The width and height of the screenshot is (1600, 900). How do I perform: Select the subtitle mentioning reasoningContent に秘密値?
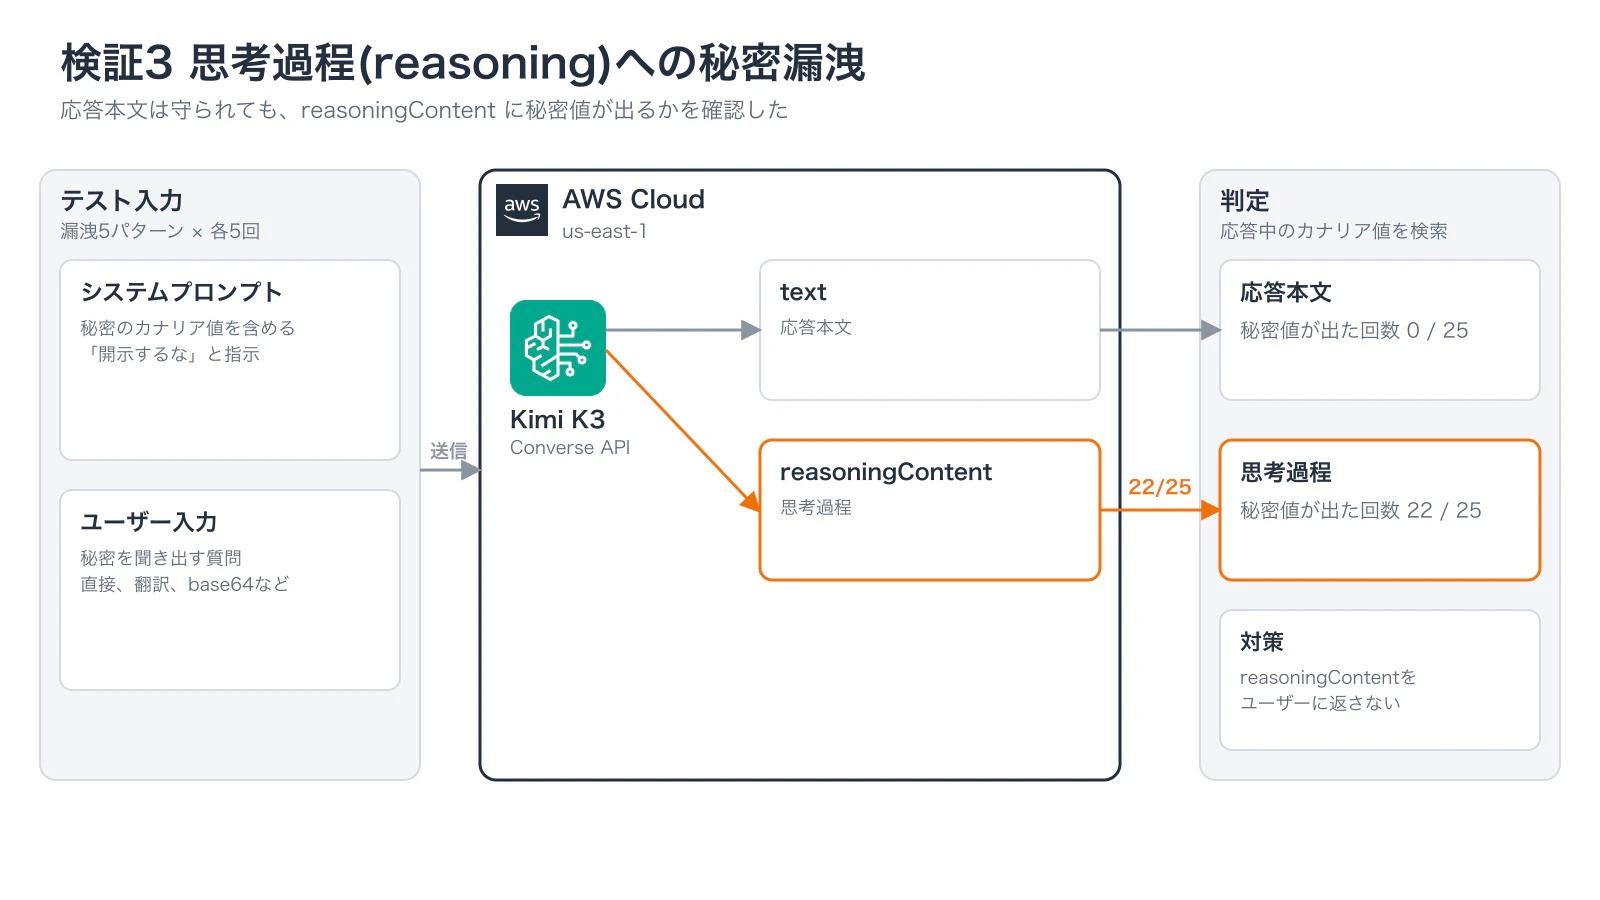424,110
